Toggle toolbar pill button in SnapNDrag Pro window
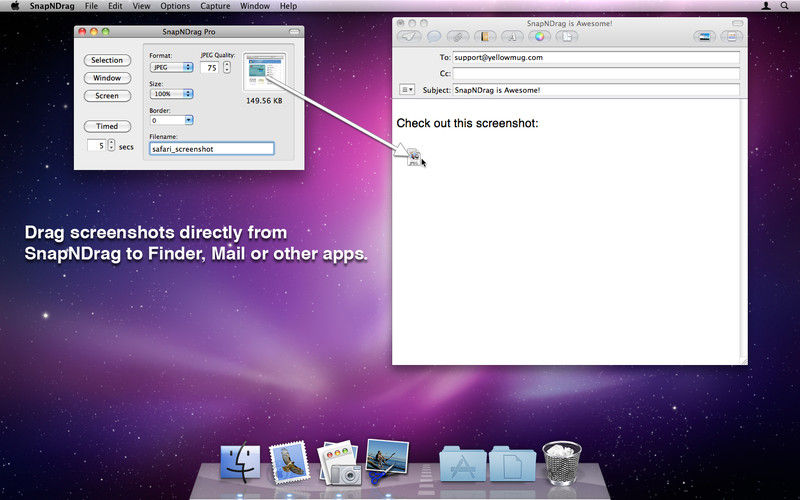The width and height of the screenshot is (800, 500). [x=294, y=32]
